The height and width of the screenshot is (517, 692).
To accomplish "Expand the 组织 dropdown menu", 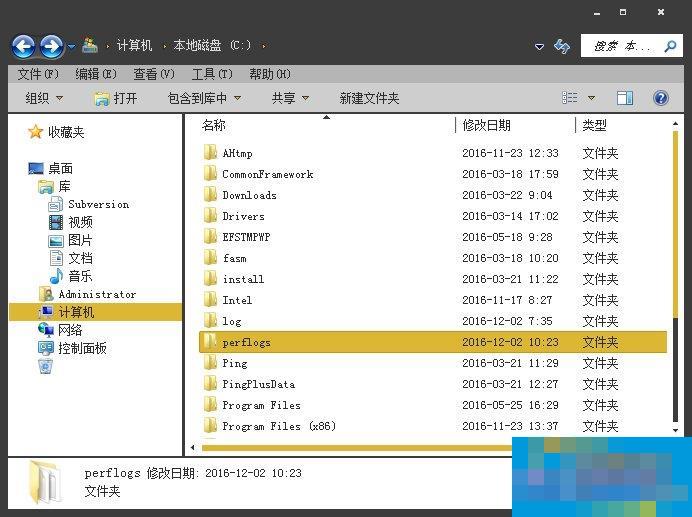I will (44, 98).
